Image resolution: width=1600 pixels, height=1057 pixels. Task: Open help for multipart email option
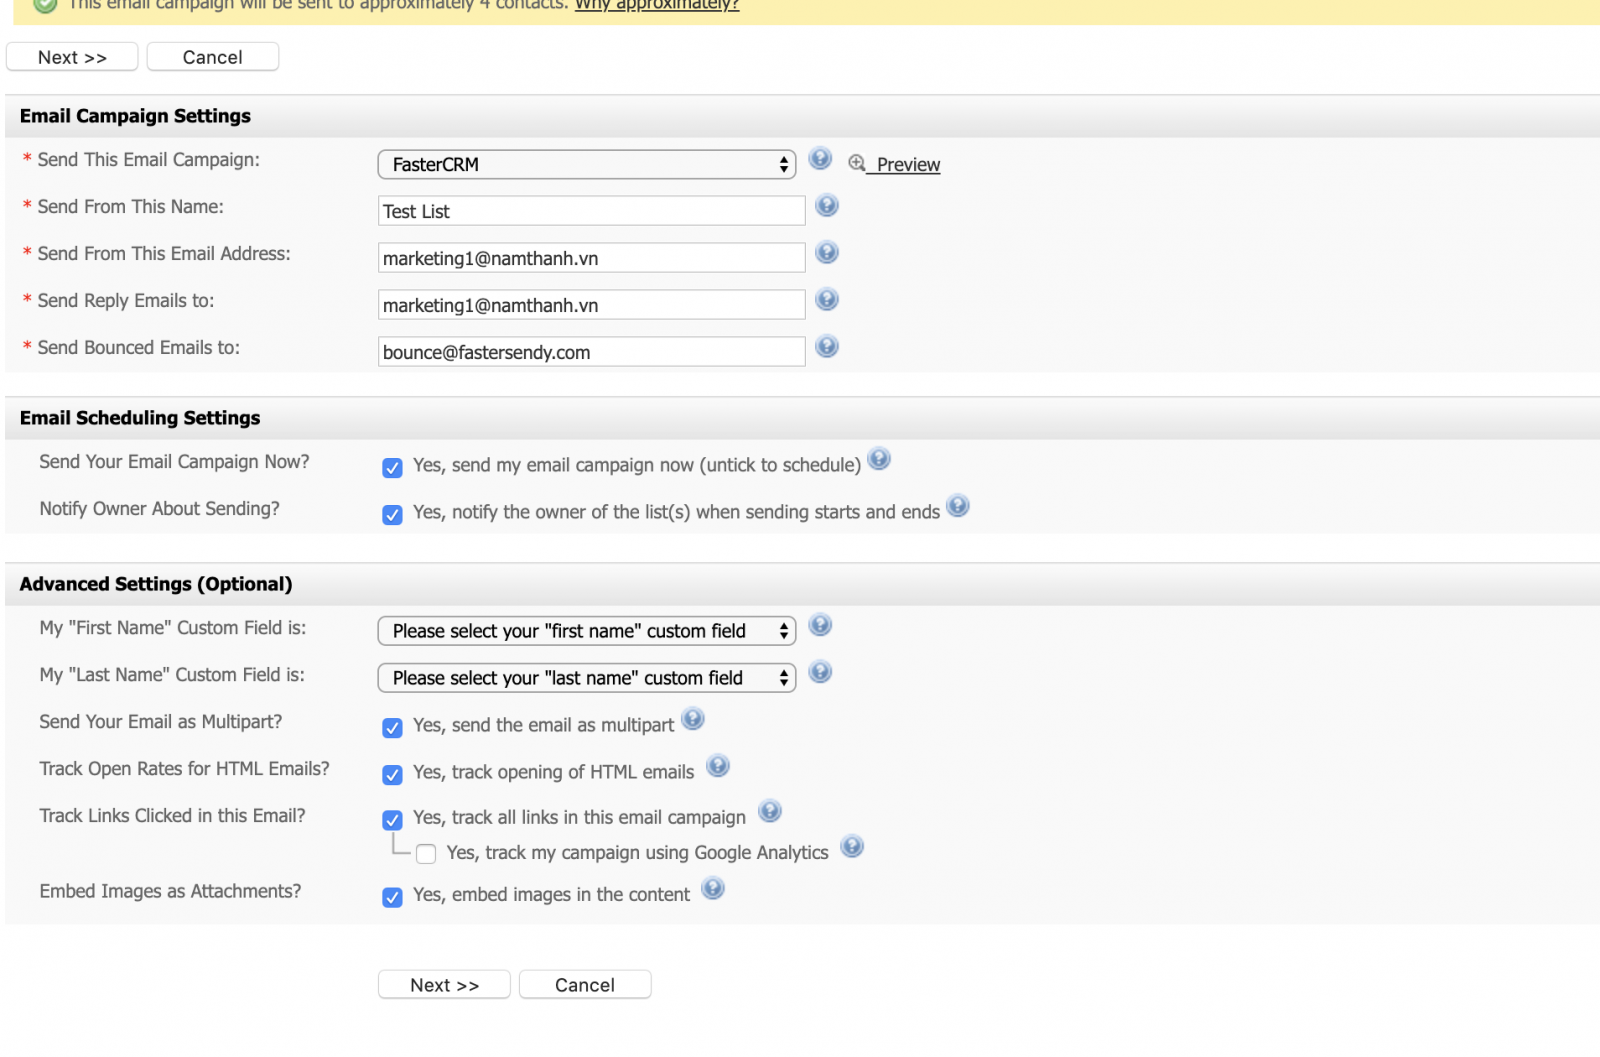pyautogui.click(x=693, y=720)
